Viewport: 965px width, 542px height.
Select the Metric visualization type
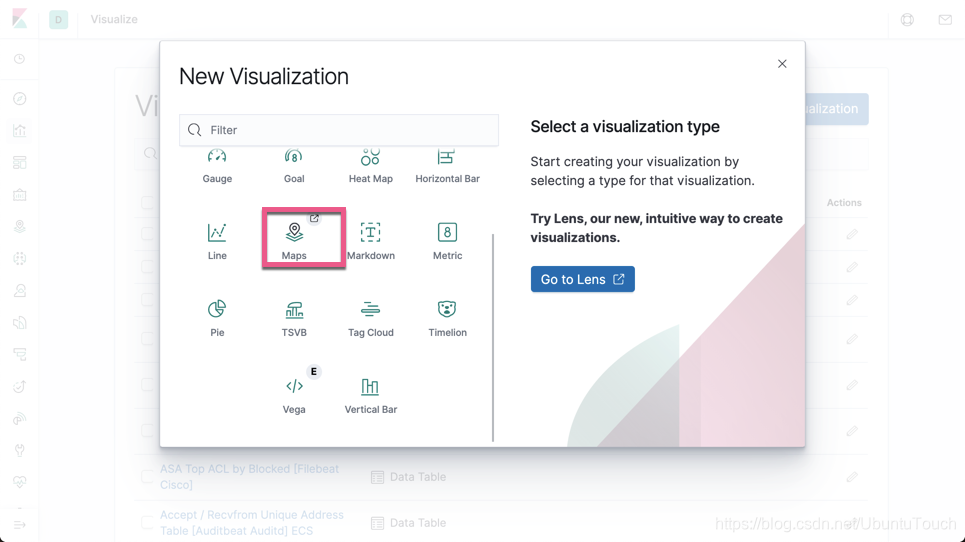tap(447, 241)
